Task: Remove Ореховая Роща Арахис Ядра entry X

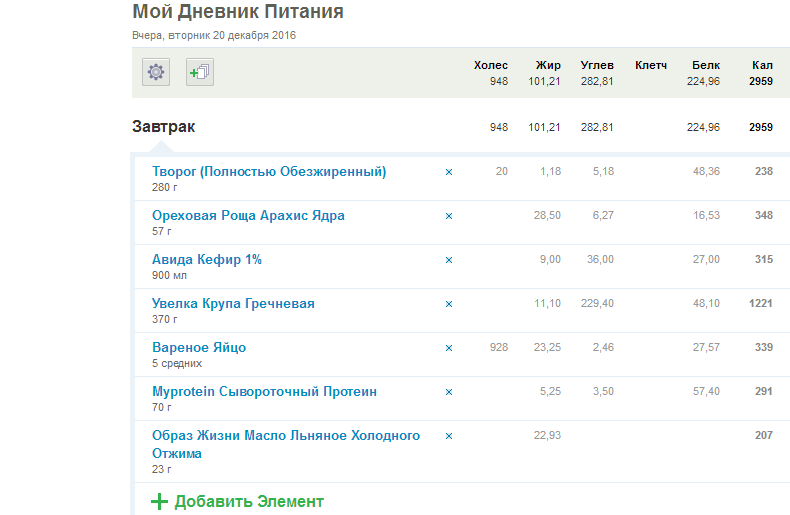Action: 449,216
